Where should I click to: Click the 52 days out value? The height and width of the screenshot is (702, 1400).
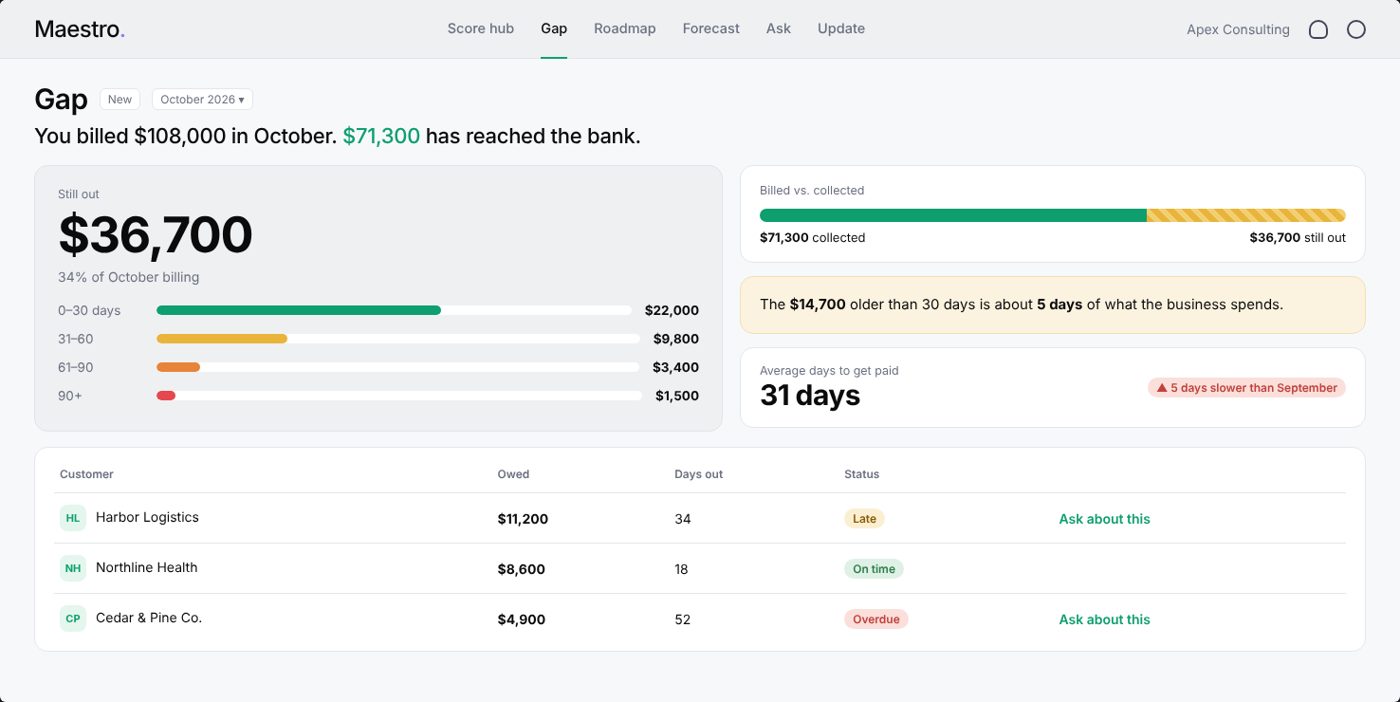682,619
